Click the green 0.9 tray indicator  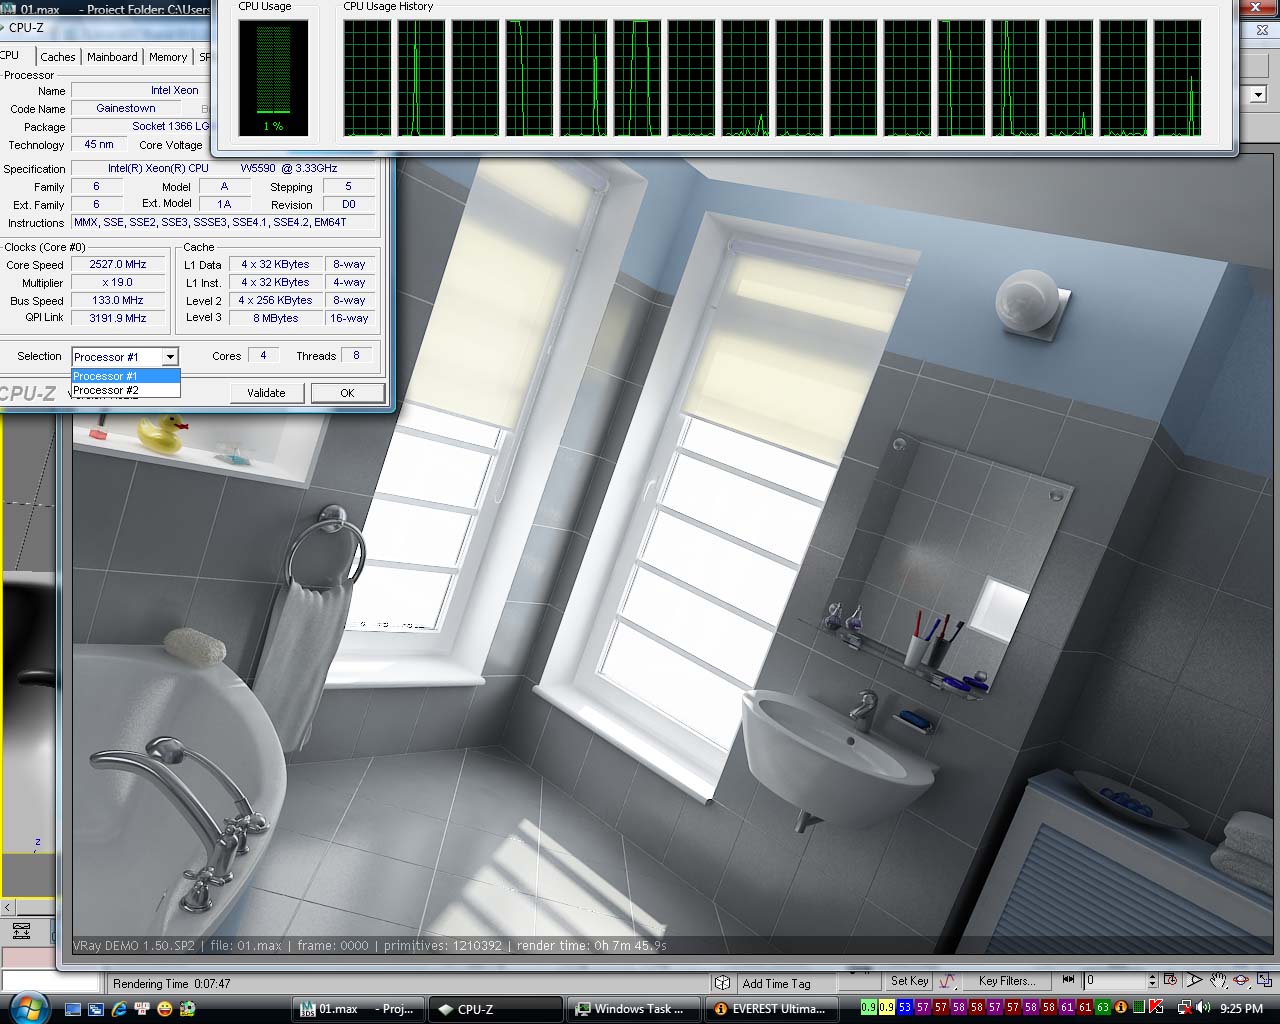[869, 1007]
